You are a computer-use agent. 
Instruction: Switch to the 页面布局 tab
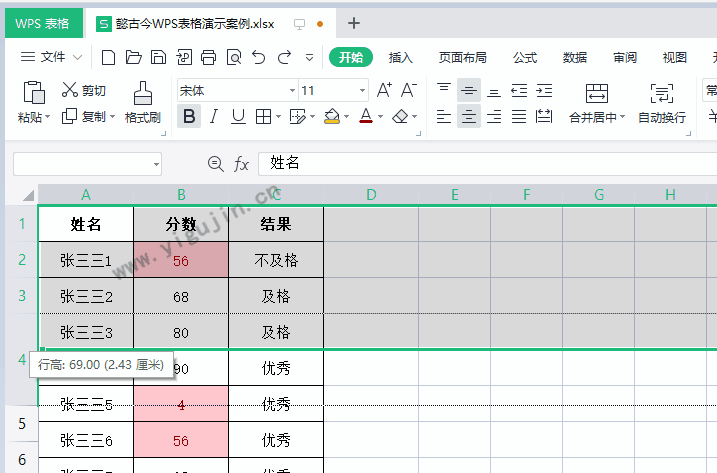462,58
